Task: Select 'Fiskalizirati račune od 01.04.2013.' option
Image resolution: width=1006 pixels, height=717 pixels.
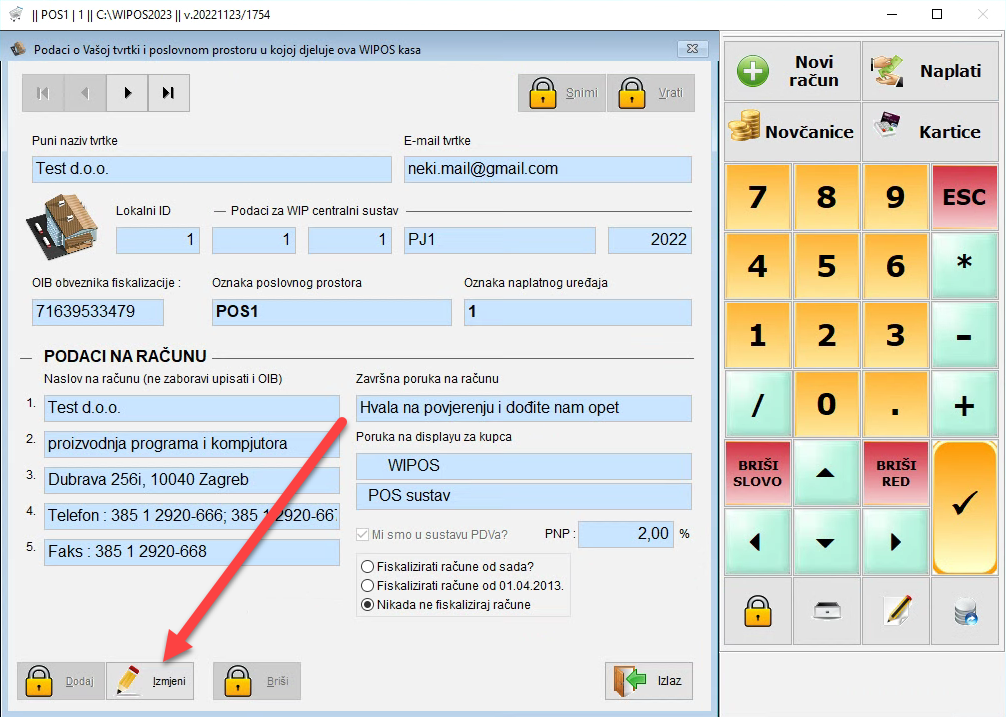Action: point(368,585)
